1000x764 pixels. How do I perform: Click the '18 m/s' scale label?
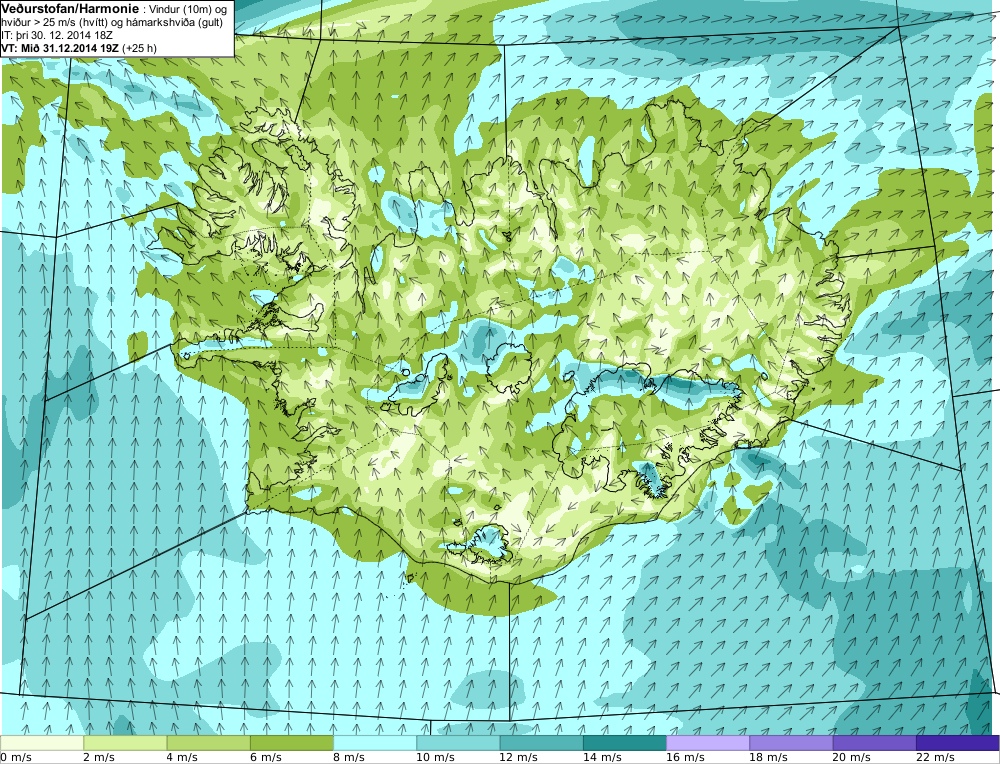tap(768, 757)
